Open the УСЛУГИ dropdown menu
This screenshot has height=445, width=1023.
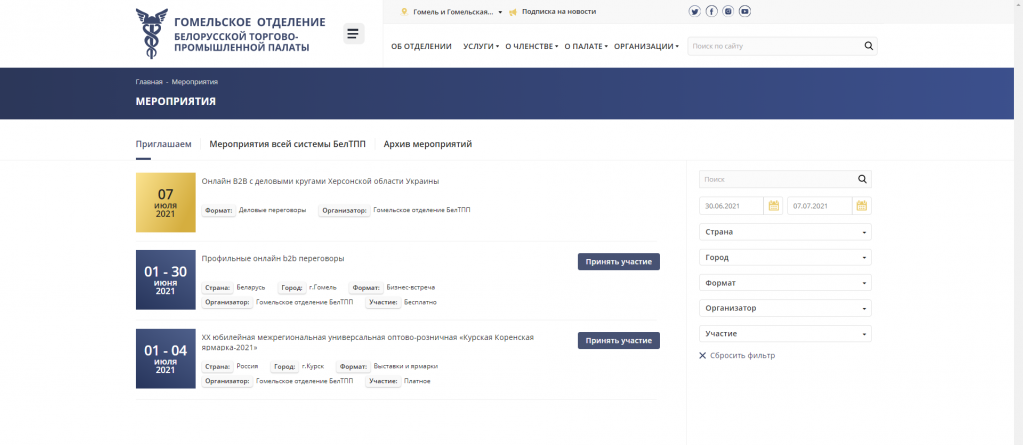point(481,46)
